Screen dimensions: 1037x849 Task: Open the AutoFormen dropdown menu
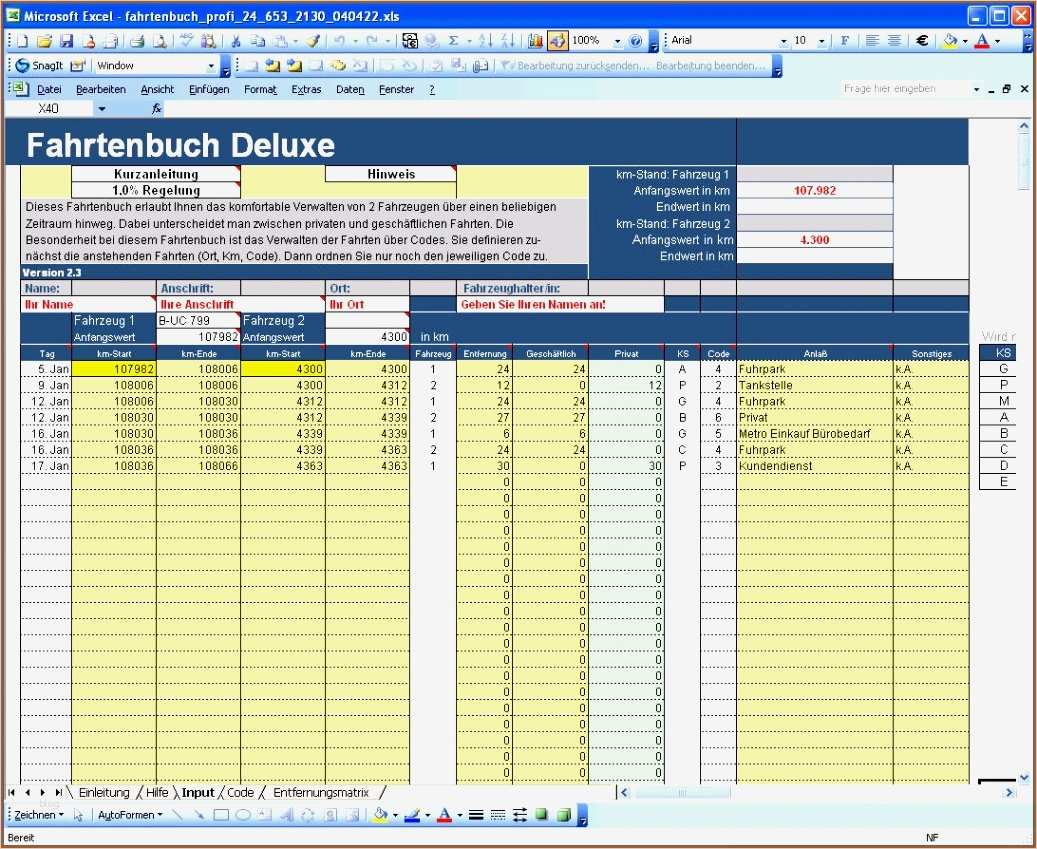tap(129, 815)
